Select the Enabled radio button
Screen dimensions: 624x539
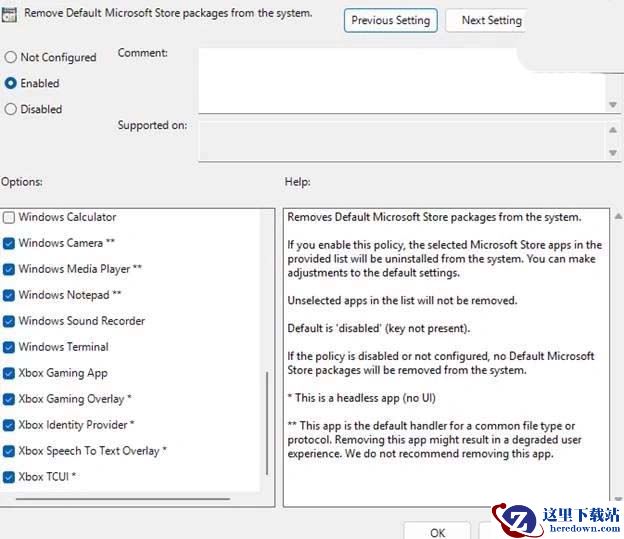pos(10,83)
